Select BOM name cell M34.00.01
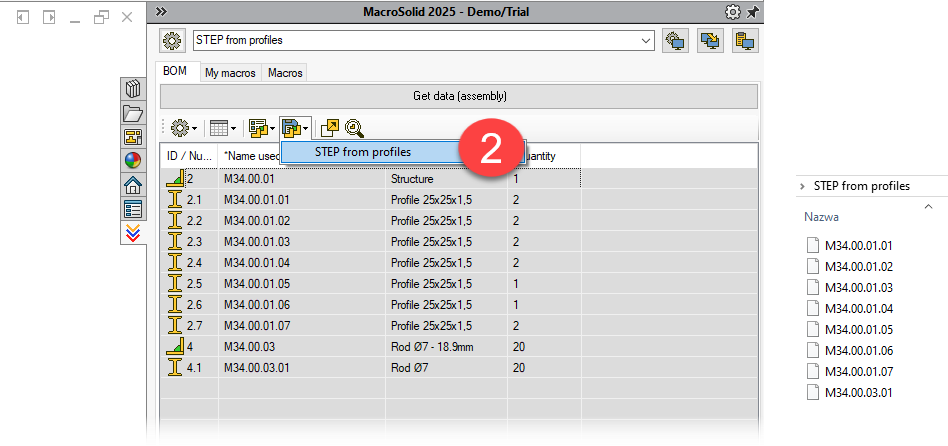 click(302, 179)
